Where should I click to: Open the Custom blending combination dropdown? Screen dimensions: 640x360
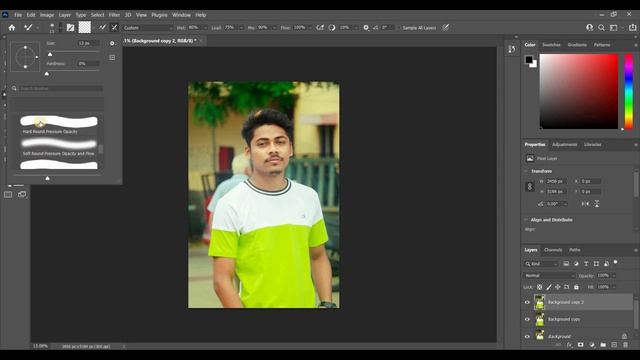pos(148,28)
